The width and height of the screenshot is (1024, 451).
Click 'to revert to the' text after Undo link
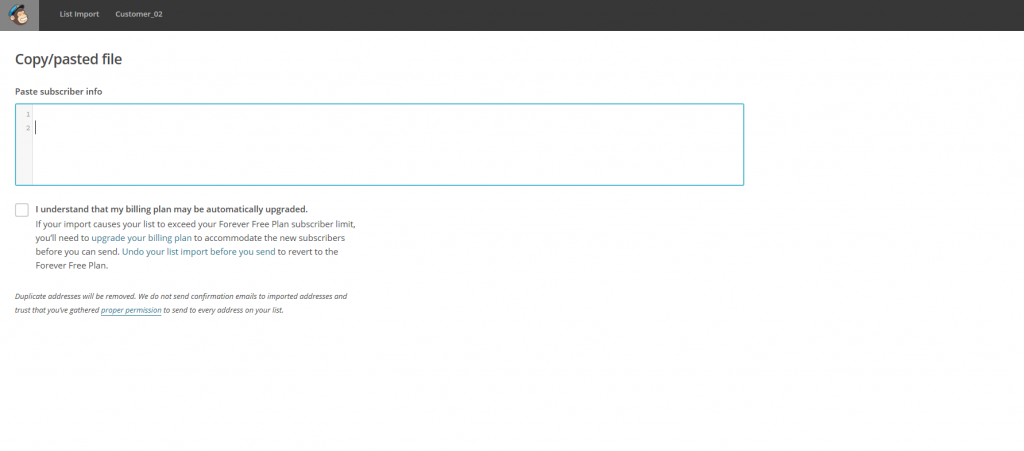pos(308,252)
